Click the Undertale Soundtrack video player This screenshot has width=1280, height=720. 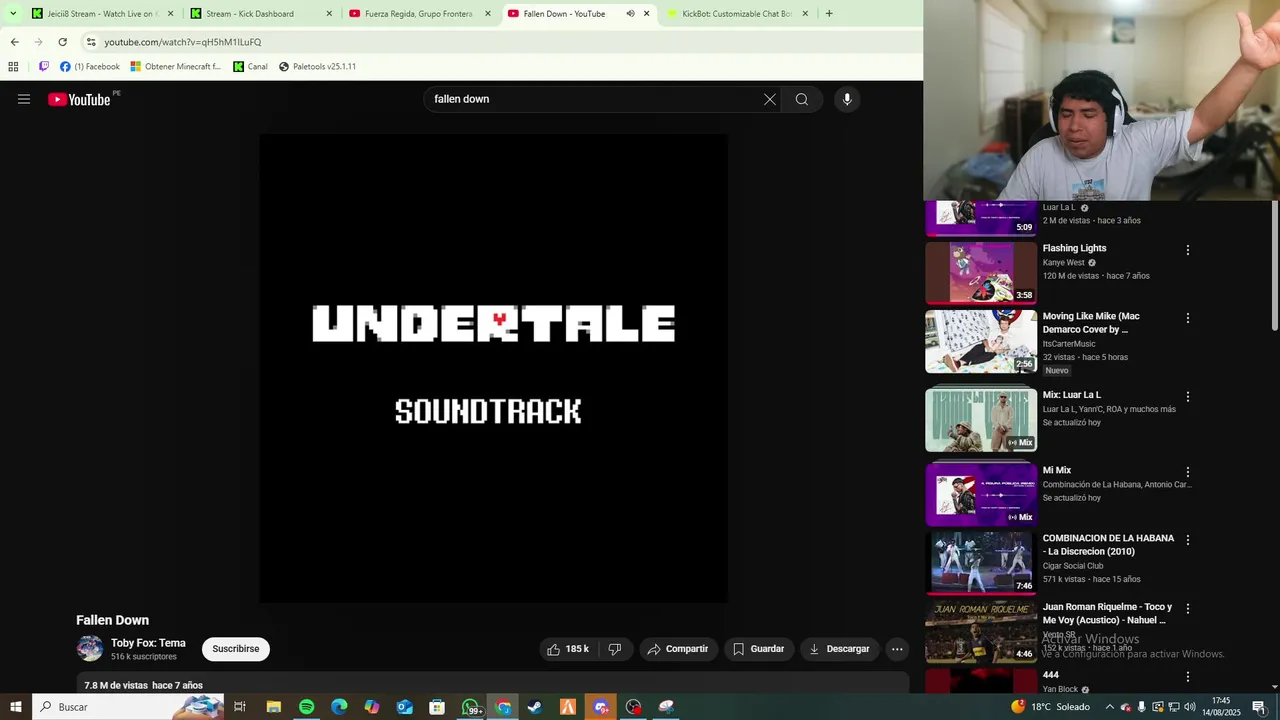tap(493, 368)
